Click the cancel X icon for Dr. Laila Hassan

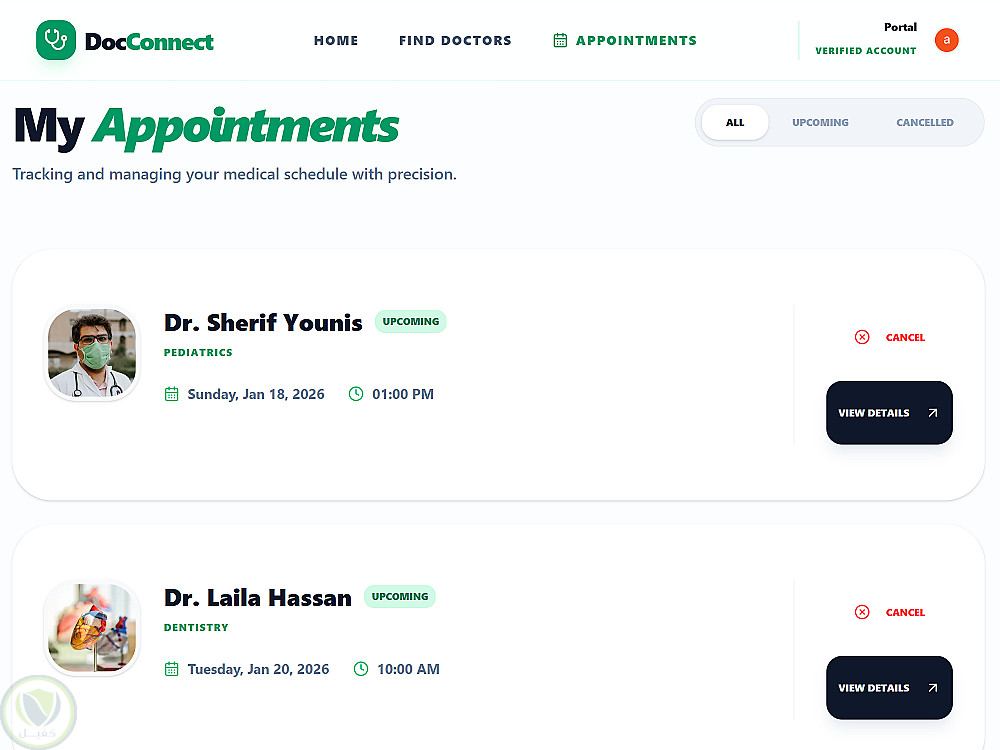[x=862, y=612]
